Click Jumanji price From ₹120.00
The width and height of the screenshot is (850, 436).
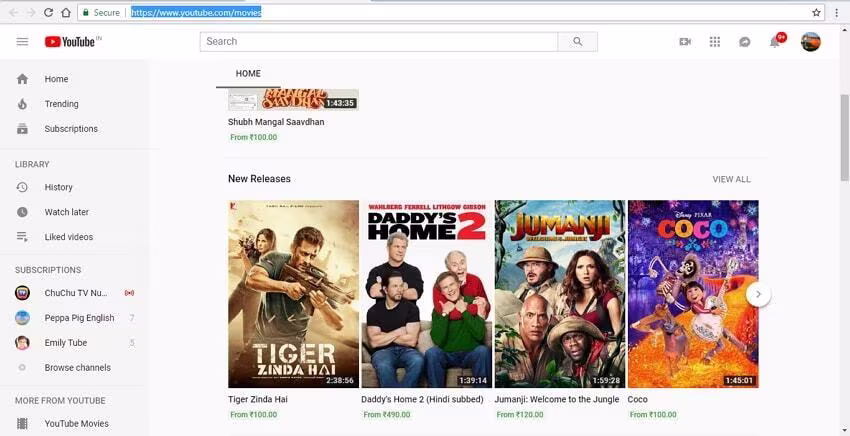point(520,415)
